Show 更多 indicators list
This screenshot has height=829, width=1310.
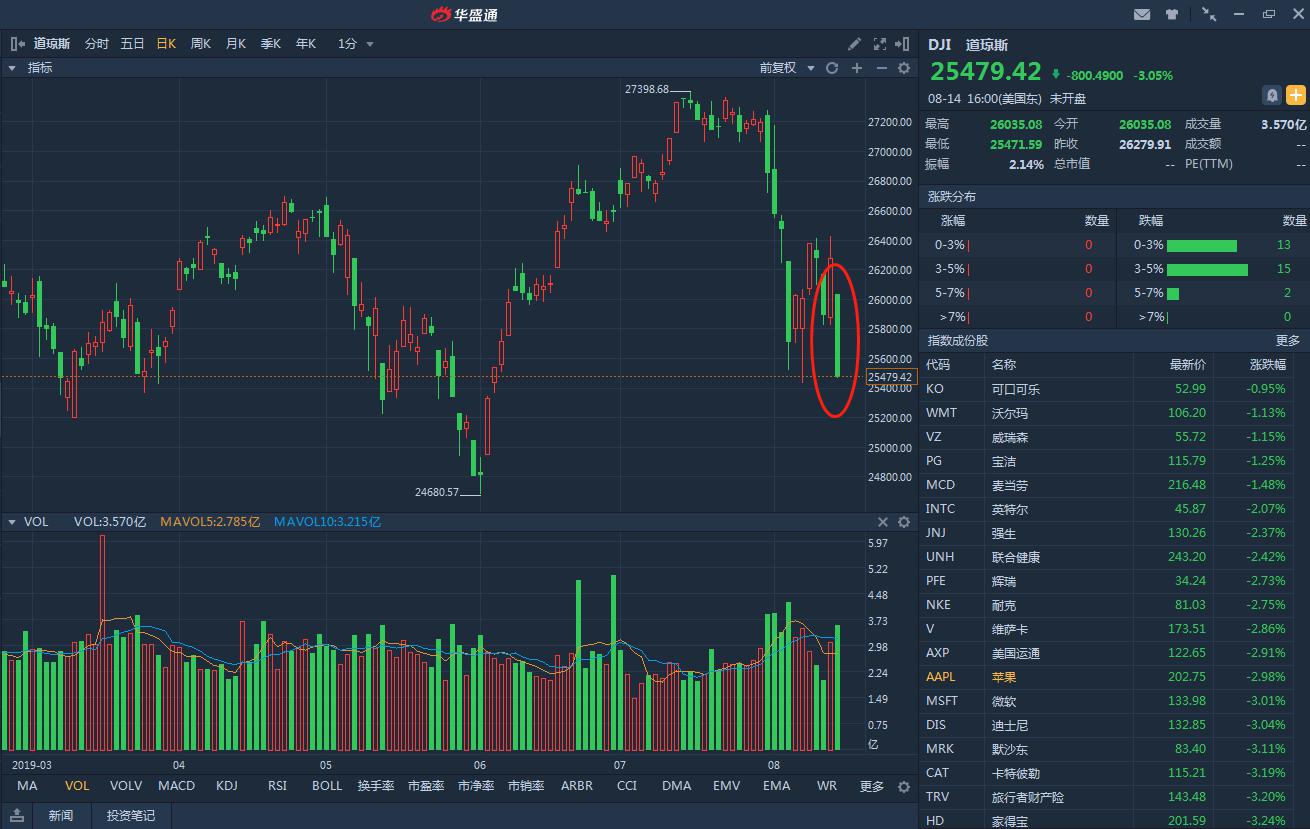coord(872,786)
